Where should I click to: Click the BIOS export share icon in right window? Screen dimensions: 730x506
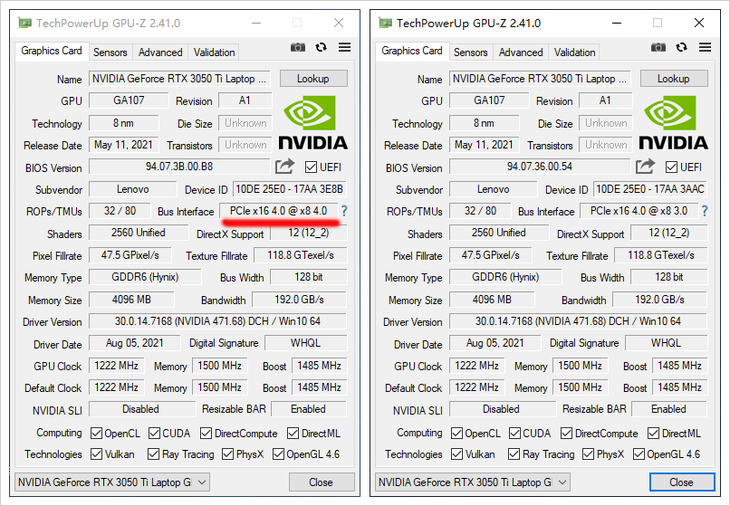coord(645,166)
